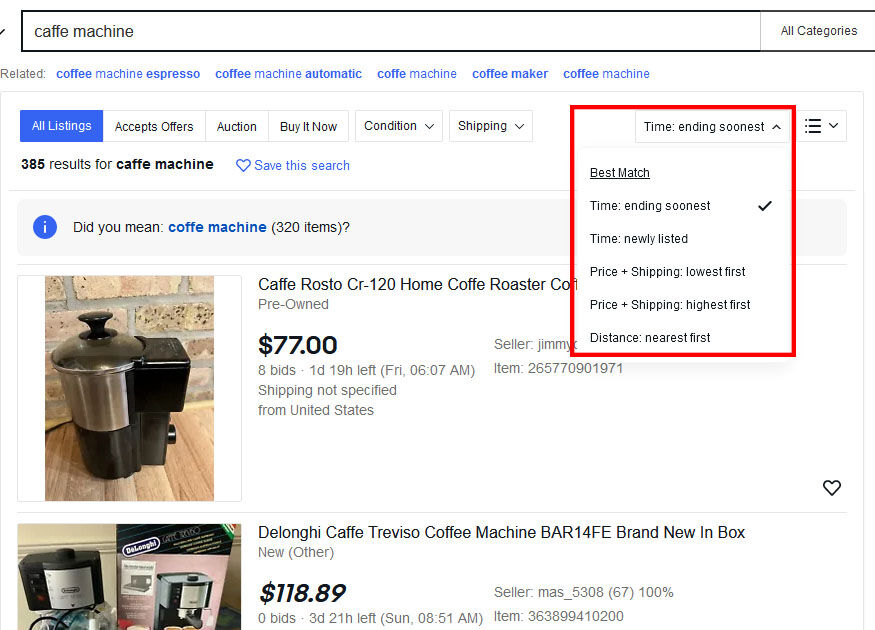The width and height of the screenshot is (875, 630).
Task: Click 8 bids · 1d 19h left text
Action: pyautogui.click(x=366, y=371)
